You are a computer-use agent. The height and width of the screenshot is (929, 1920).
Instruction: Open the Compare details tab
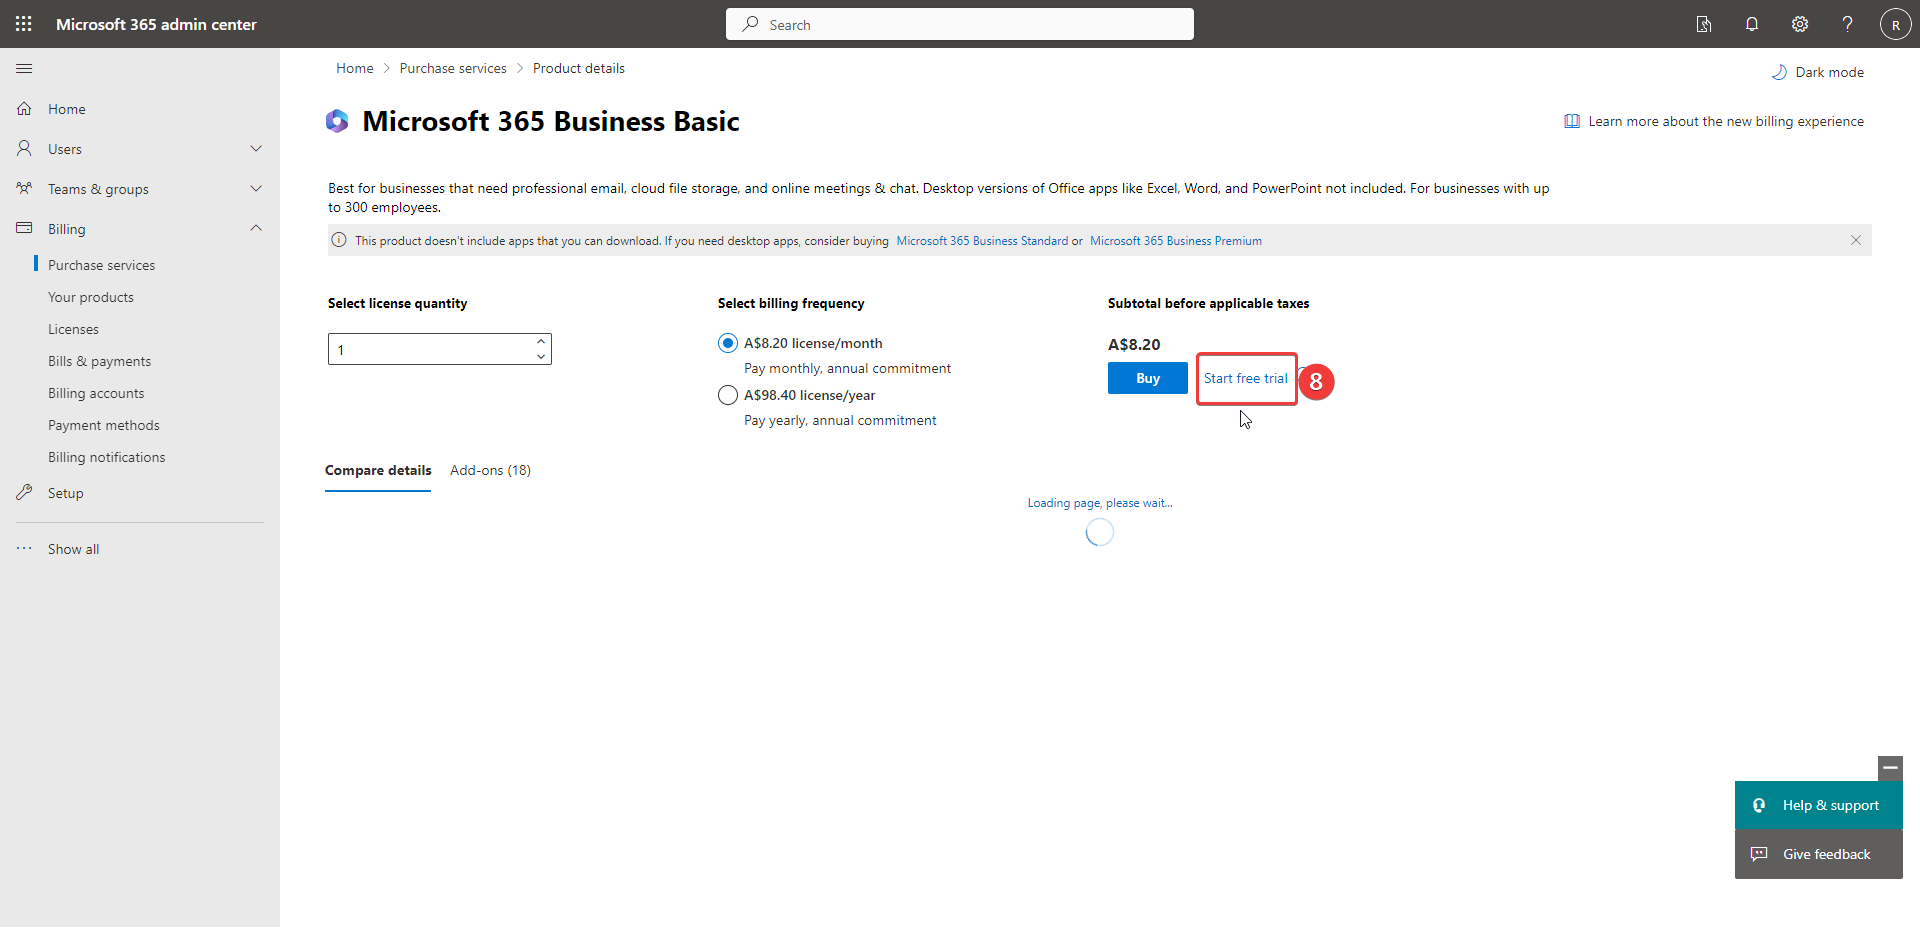click(x=377, y=470)
